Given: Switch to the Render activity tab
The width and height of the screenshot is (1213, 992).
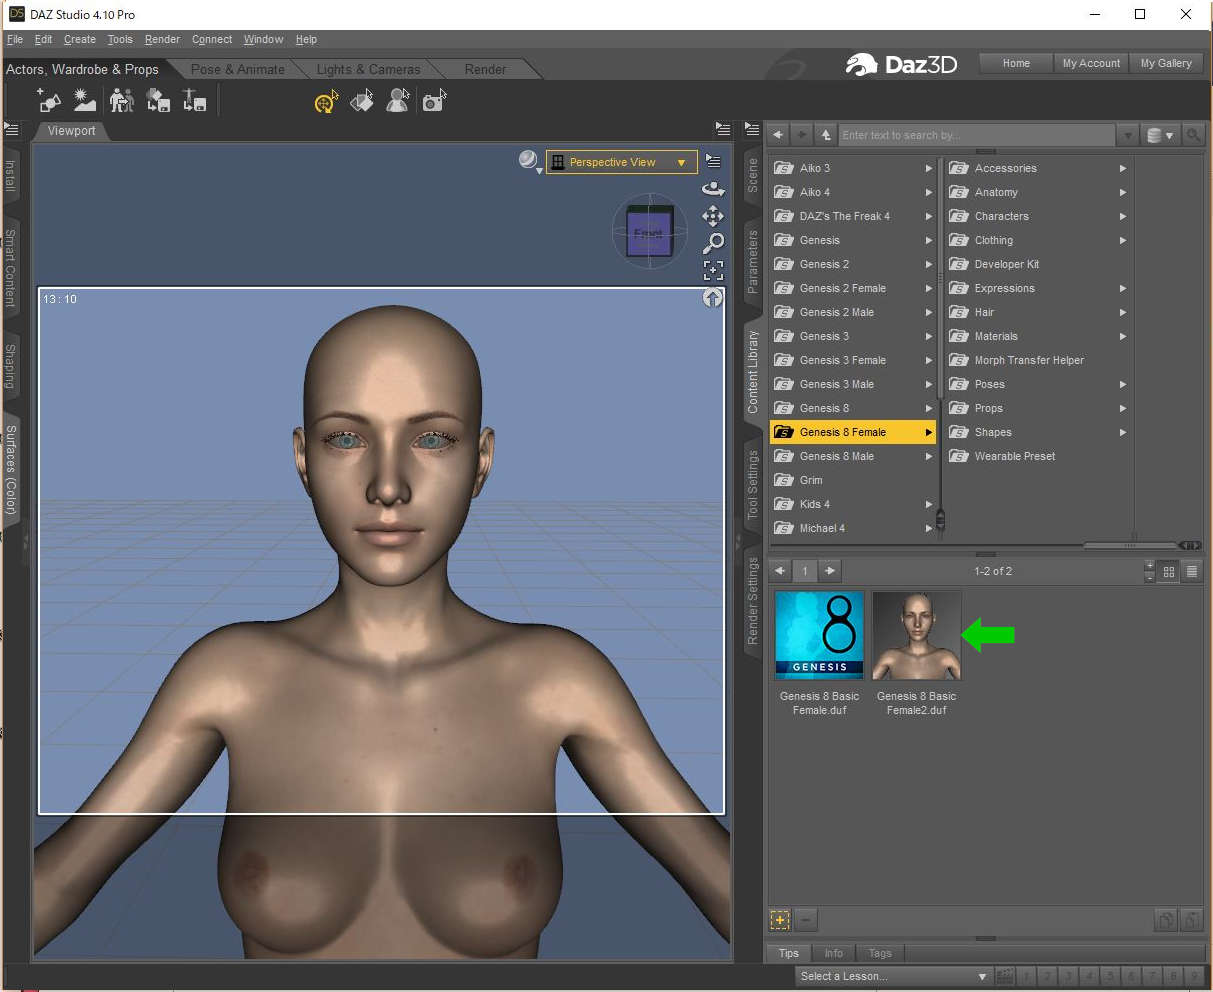Looking at the screenshot, I should pyautogui.click(x=485, y=69).
